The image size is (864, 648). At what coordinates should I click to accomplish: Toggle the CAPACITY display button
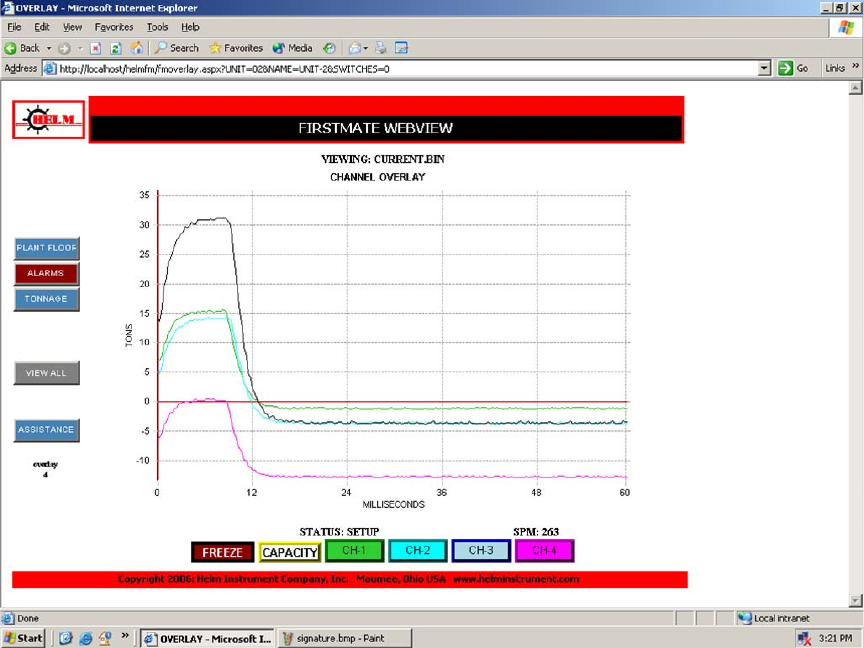pyautogui.click(x=290, y=552)
